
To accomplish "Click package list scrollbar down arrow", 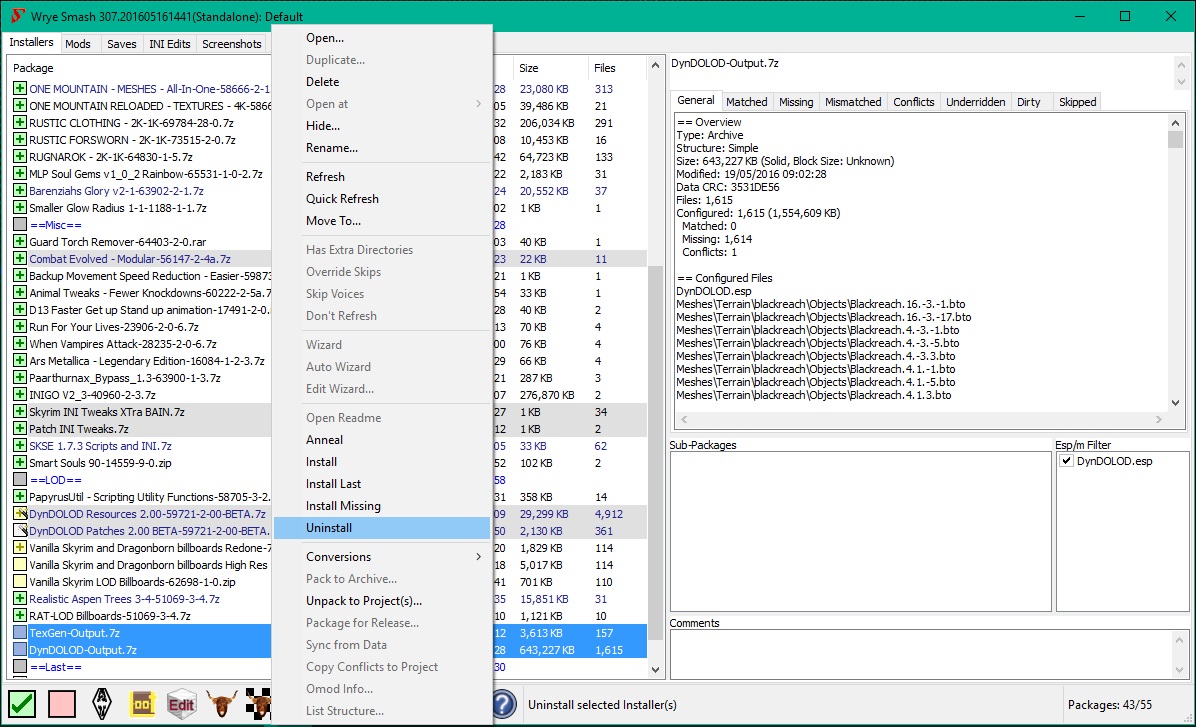I will coord(655,670).
